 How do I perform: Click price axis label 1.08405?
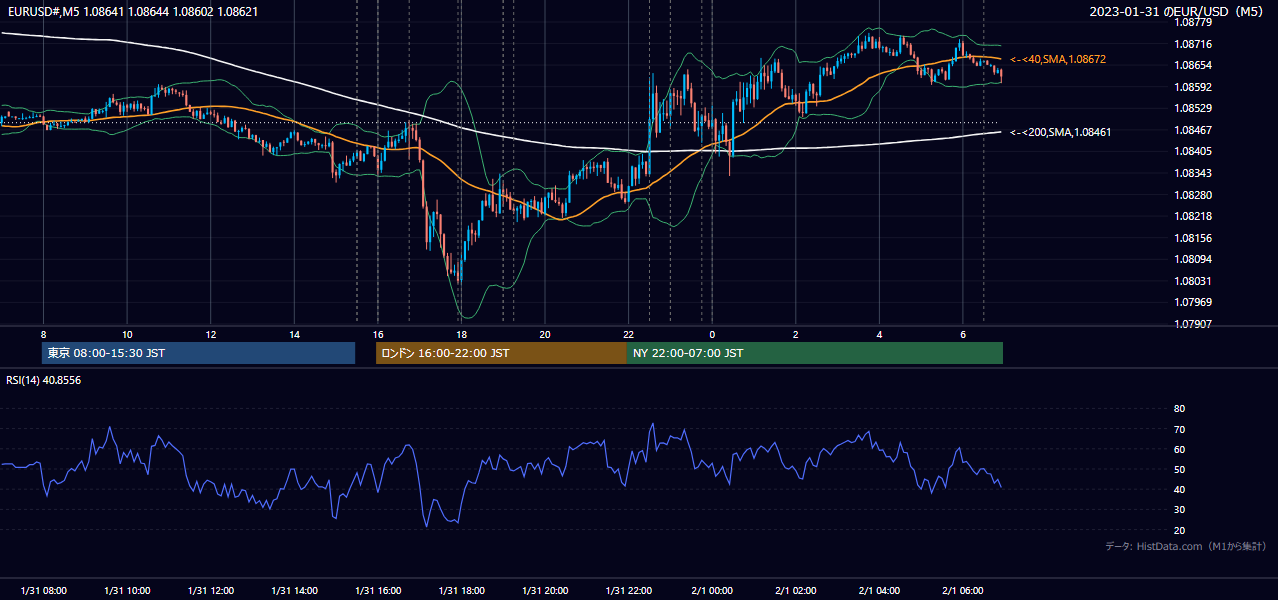[1193, 151]
